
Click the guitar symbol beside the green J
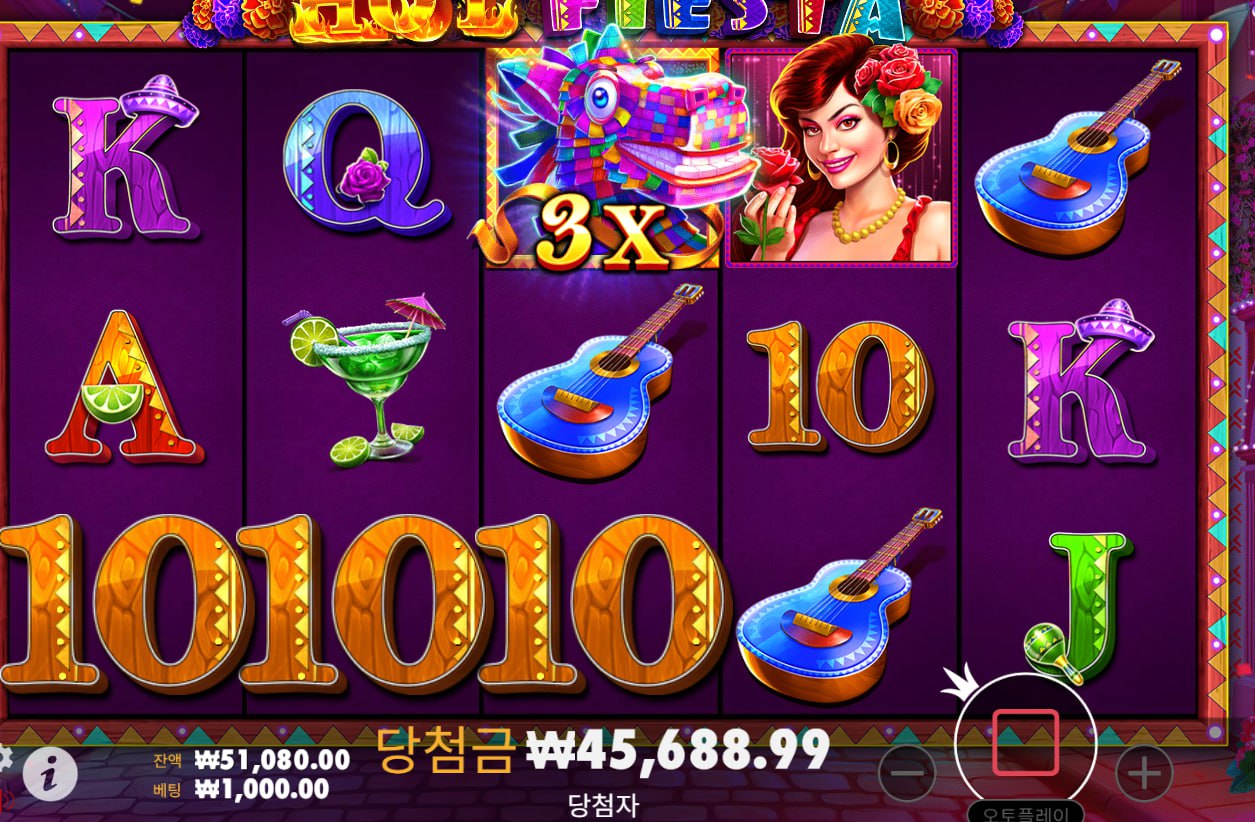pos(839,606)
